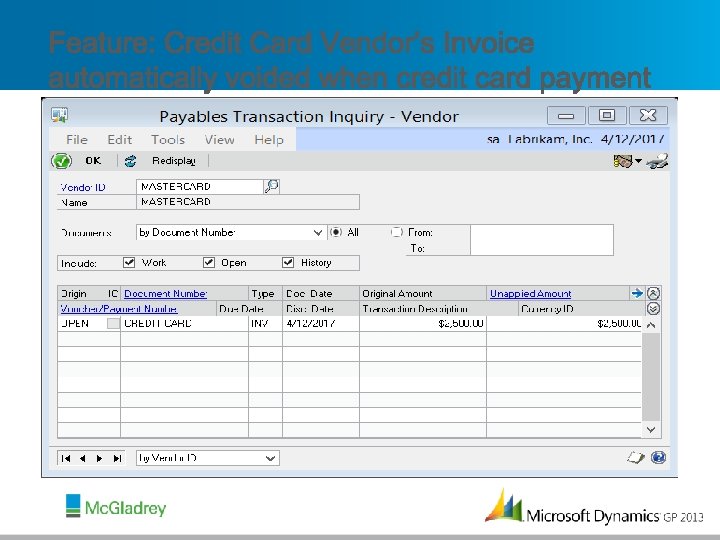
Task: Select the From radio button
Action: (x=397, y=232)
